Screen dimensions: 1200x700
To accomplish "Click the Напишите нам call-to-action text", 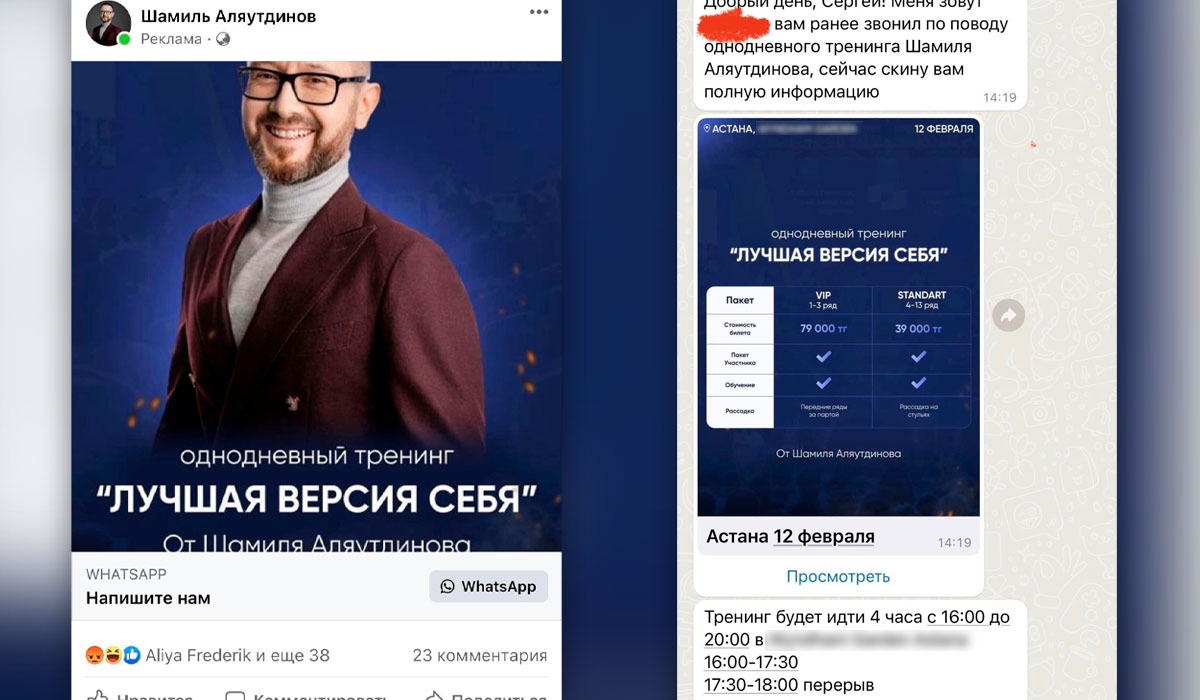I will click(x=148, y=598).
